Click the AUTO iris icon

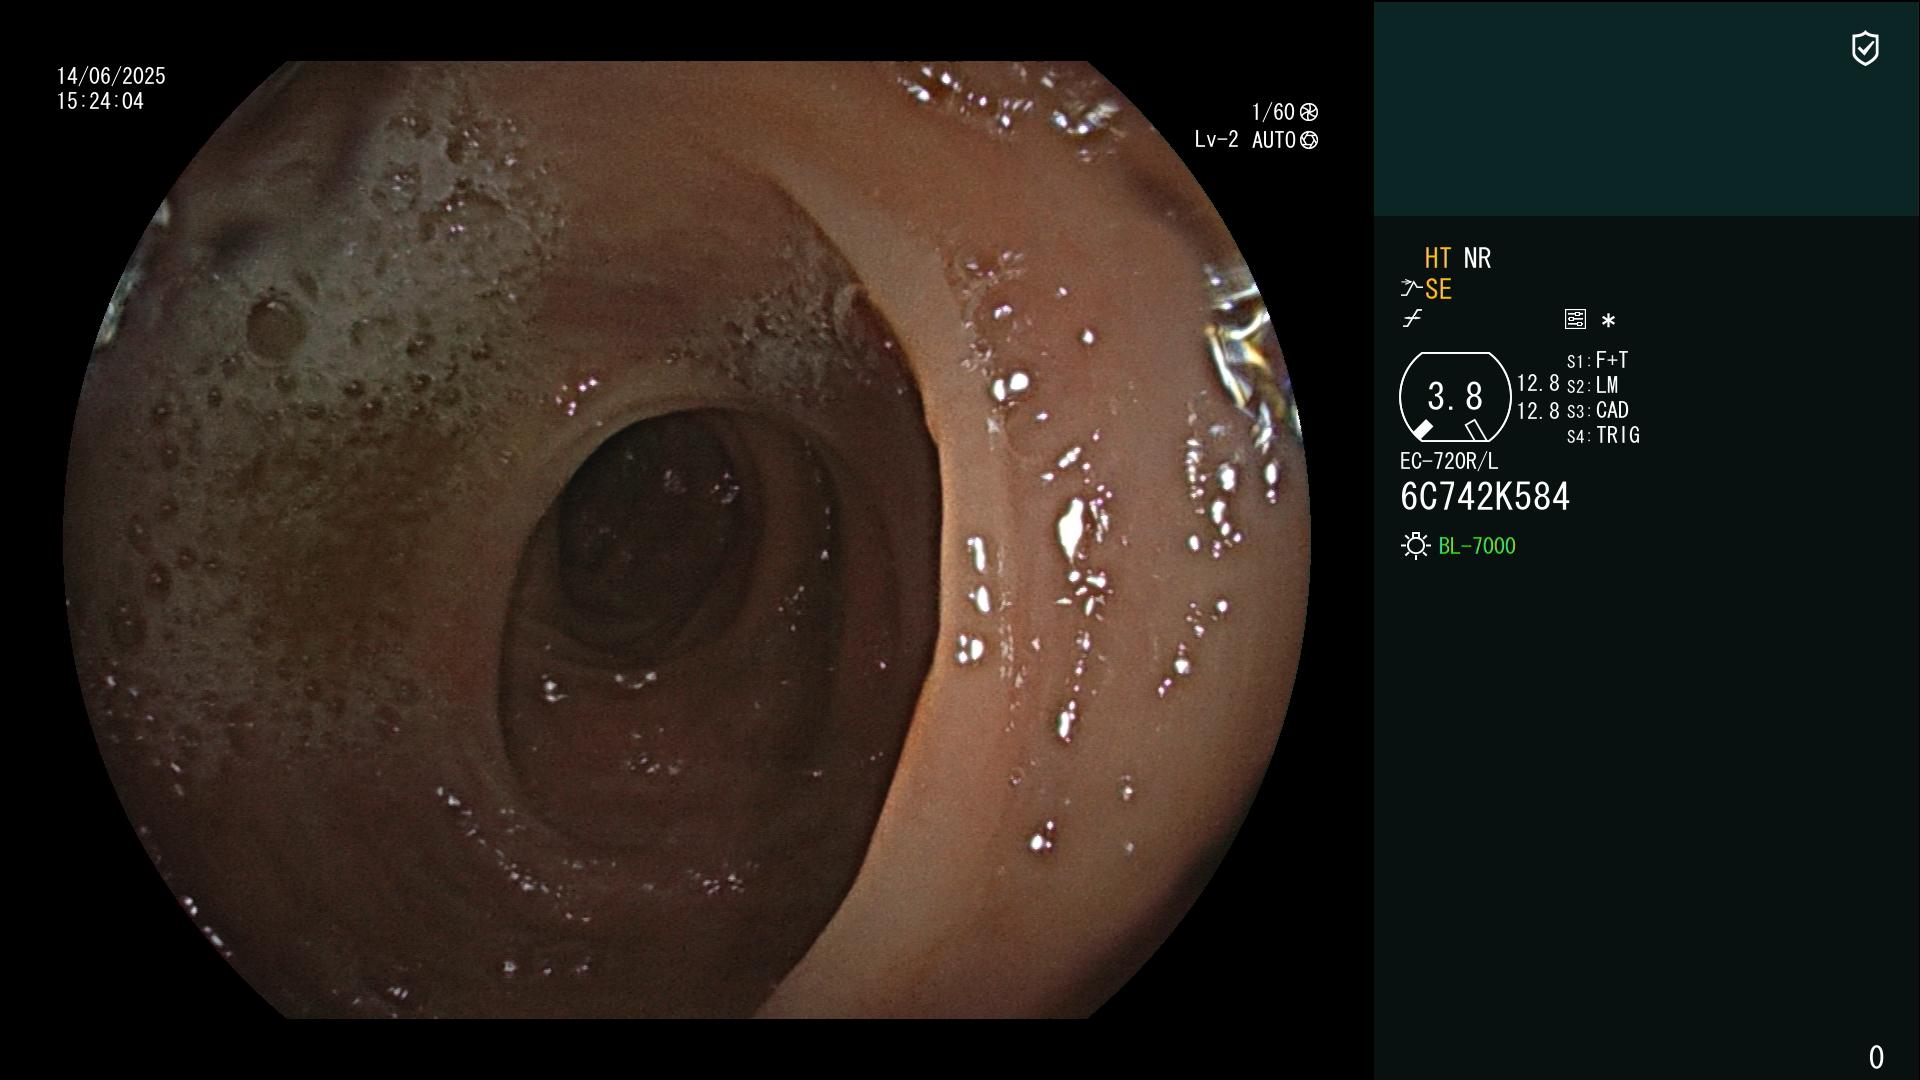(1309, 140)
